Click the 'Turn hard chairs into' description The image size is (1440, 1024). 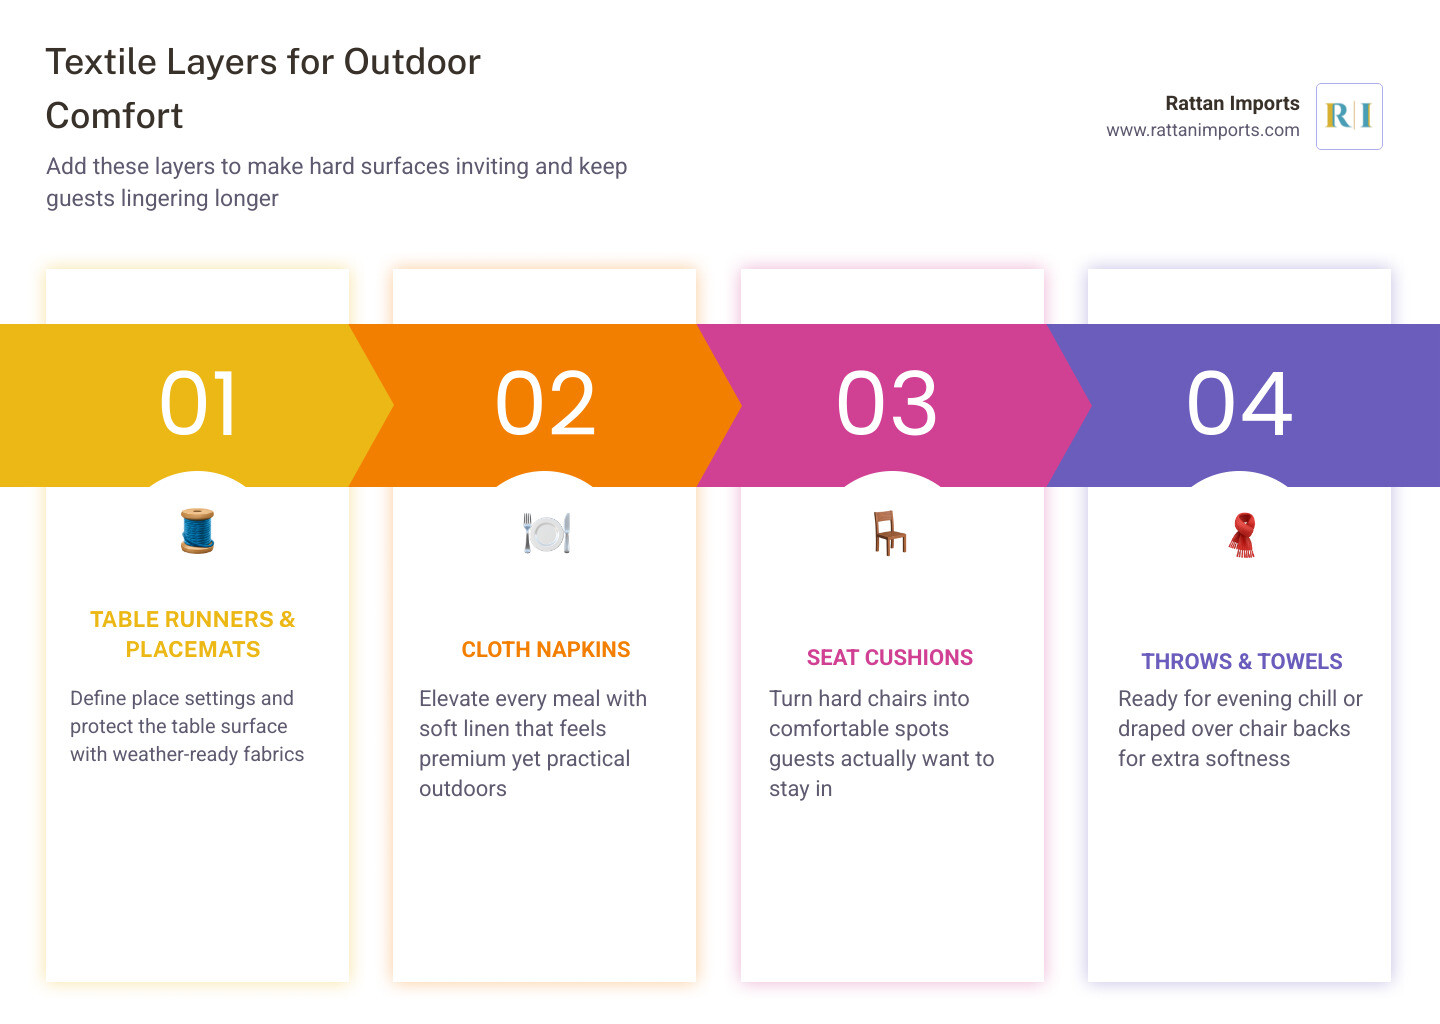coord(881,743)
